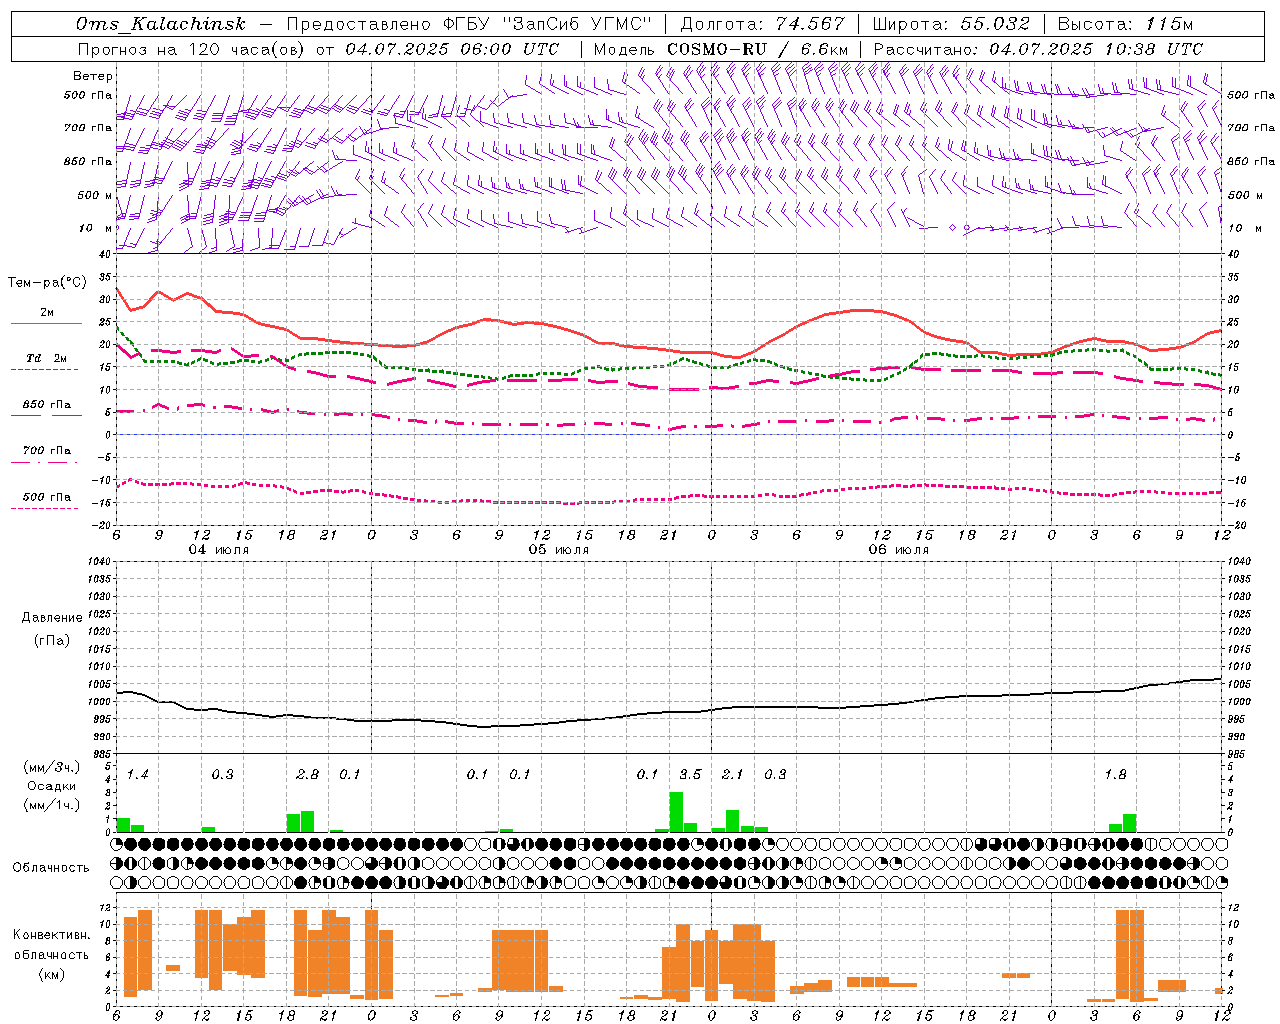This screenshot has height=1024, width=1280.
Task: Click the Тем-ра(°C) temperature panel label
Action: click(x=47, y=283)
